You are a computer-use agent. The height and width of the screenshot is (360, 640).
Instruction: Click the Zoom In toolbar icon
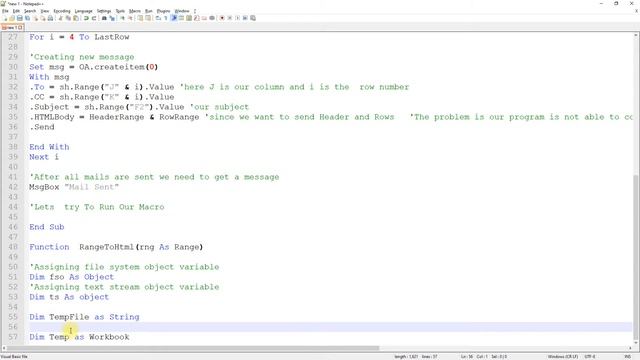pyautogui.click(x=123, y=18)
